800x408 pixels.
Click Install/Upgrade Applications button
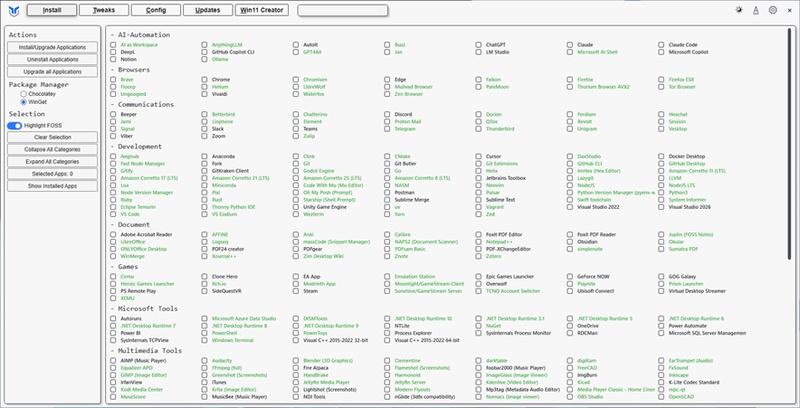click(x=53, y=47)
